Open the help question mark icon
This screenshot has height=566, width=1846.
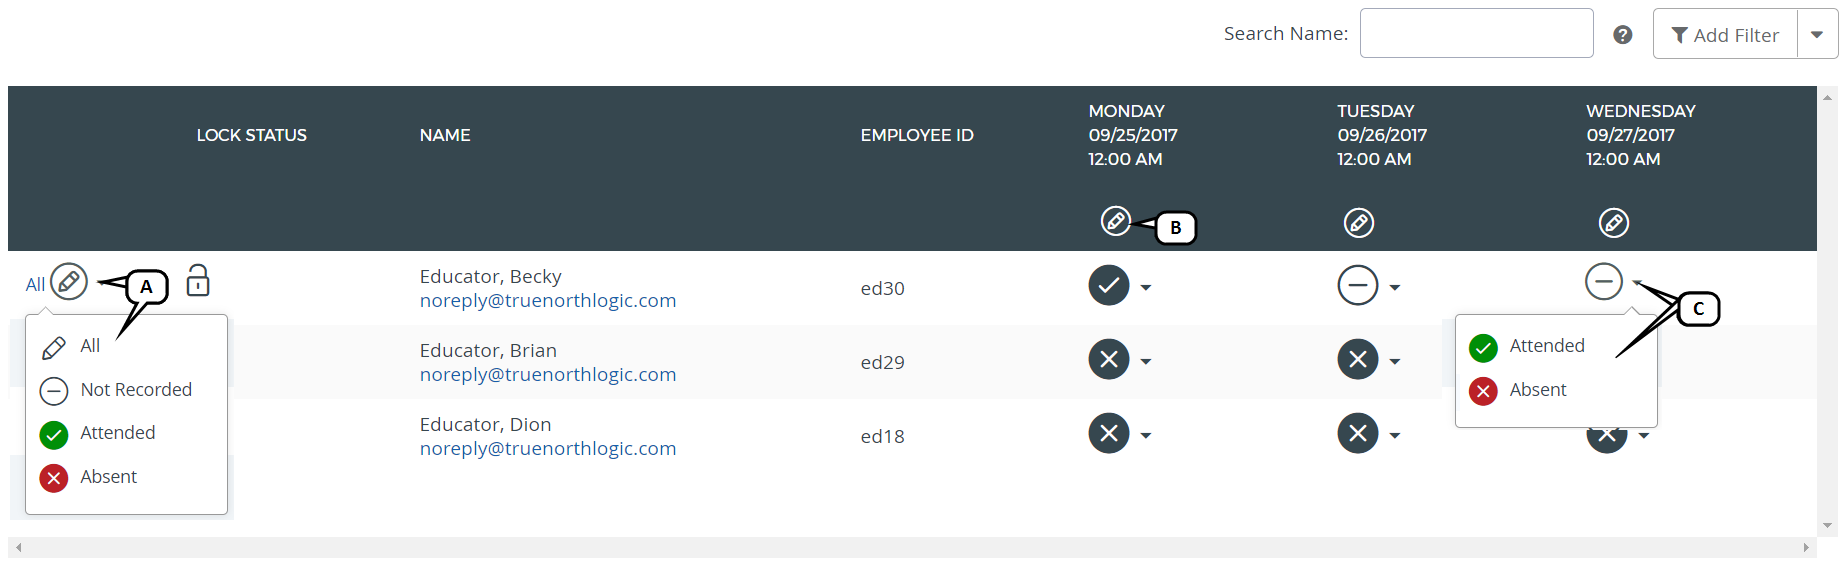[1622, 35]
